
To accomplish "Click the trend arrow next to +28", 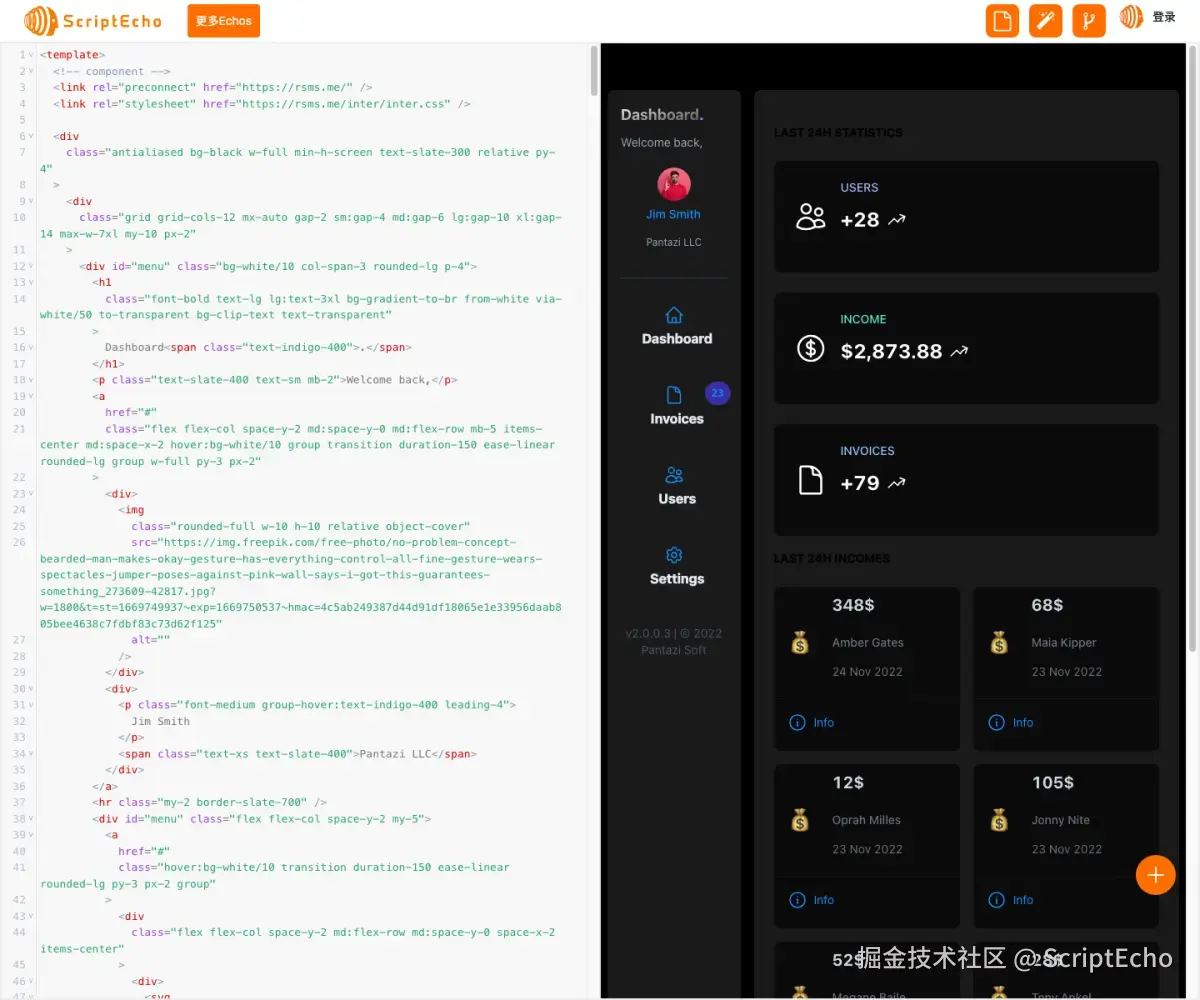I will (897, 220).
